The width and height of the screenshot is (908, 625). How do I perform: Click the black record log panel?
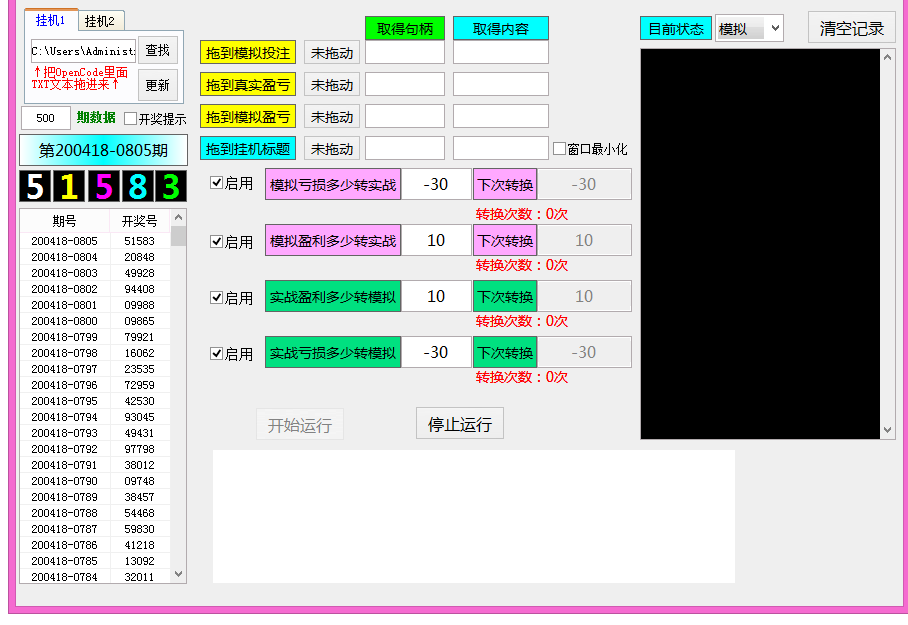(760, 244)
